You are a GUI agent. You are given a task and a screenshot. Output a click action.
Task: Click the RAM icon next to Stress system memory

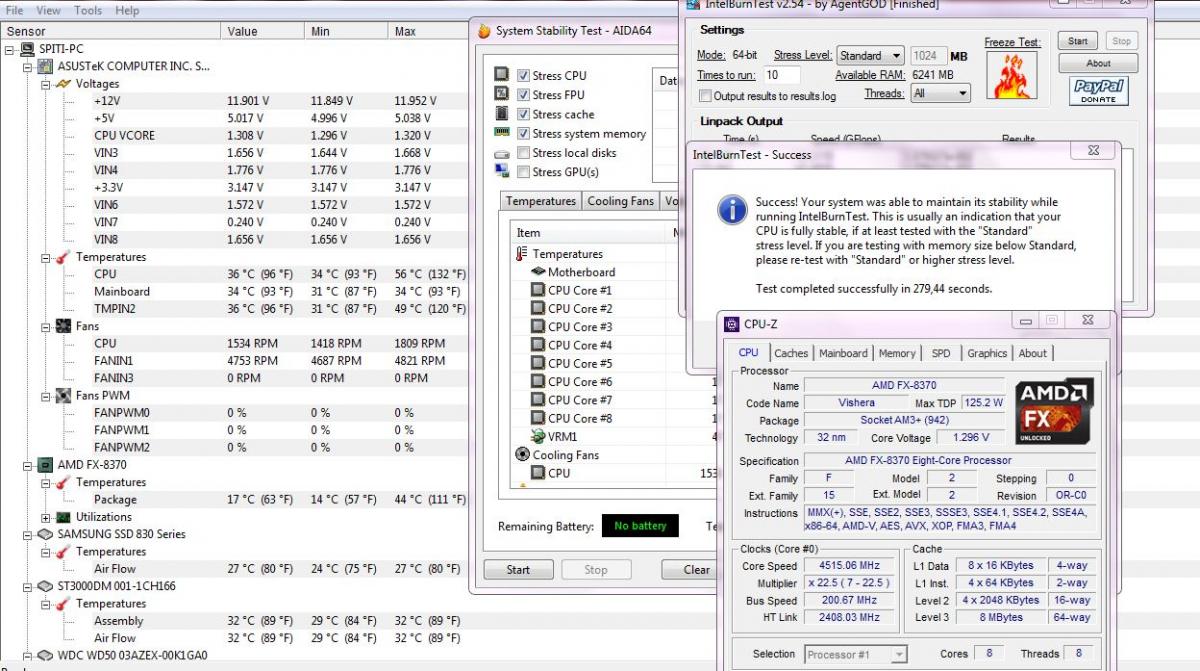point(503,133)
